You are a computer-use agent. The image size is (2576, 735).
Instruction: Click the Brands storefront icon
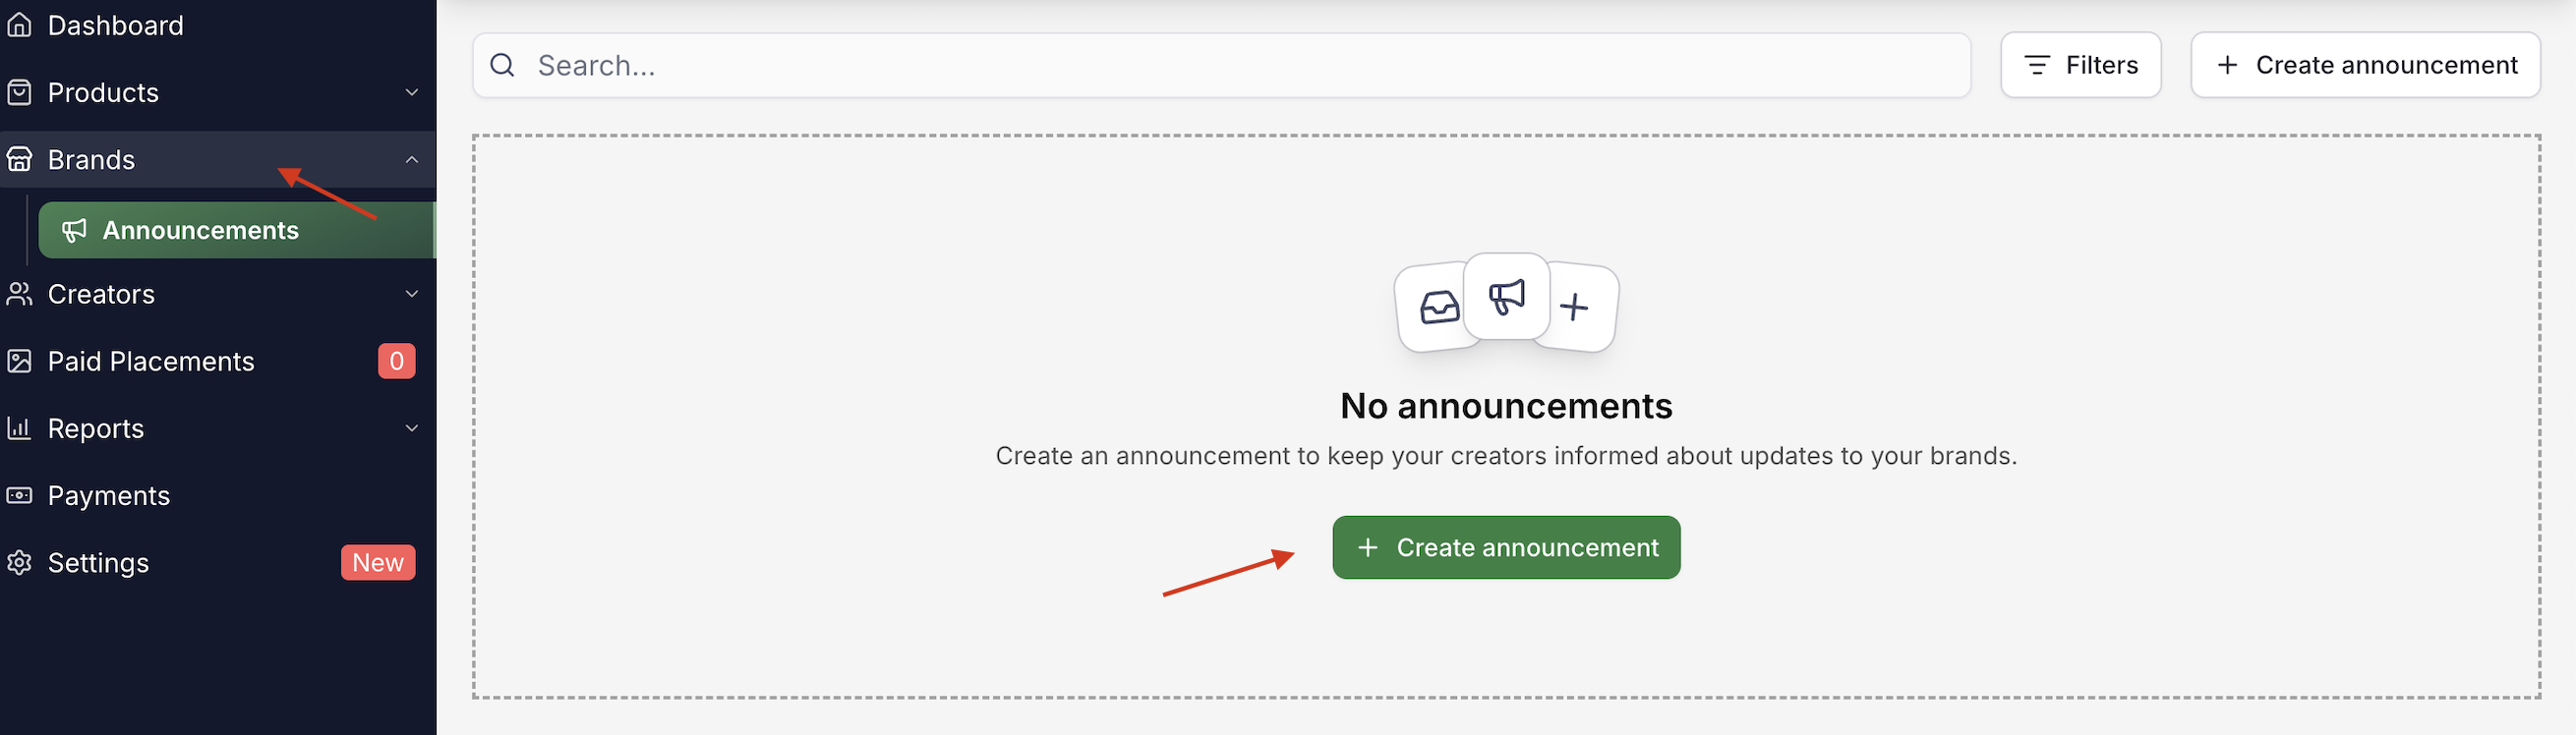(x=19, y=159)
